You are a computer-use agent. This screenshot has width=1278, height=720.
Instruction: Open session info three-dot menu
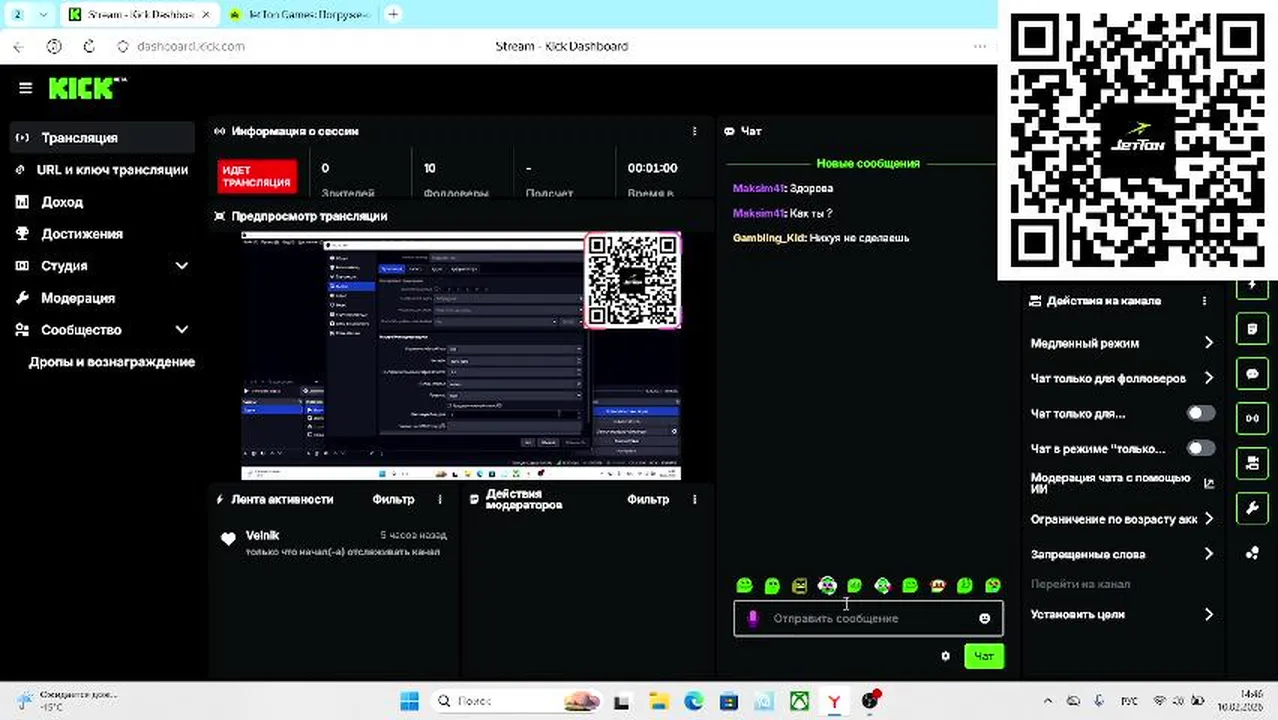click(x=695, y=131)
